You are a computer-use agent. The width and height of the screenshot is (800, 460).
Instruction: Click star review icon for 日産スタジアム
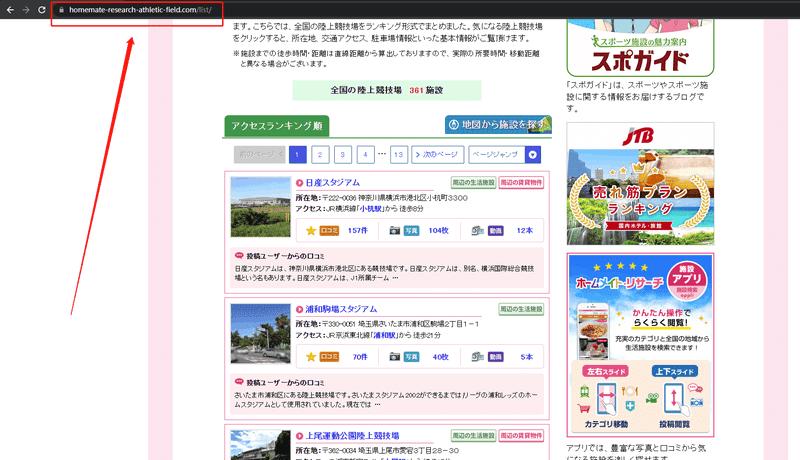[x=311, y=231]
